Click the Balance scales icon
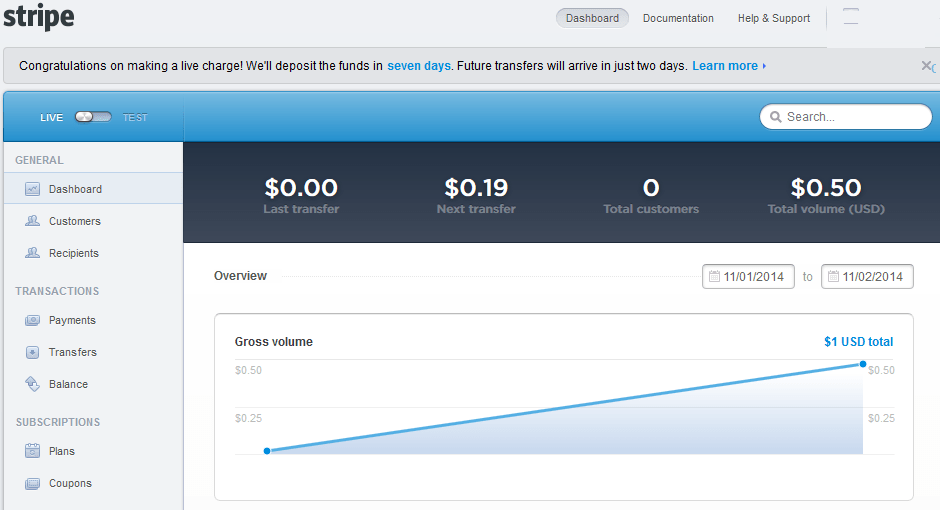940x510 pixels. [32, 384]
